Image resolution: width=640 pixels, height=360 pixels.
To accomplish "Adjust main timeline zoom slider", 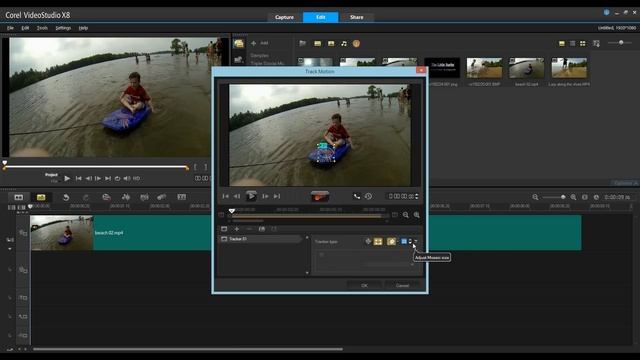I will (x=563, y=197).
